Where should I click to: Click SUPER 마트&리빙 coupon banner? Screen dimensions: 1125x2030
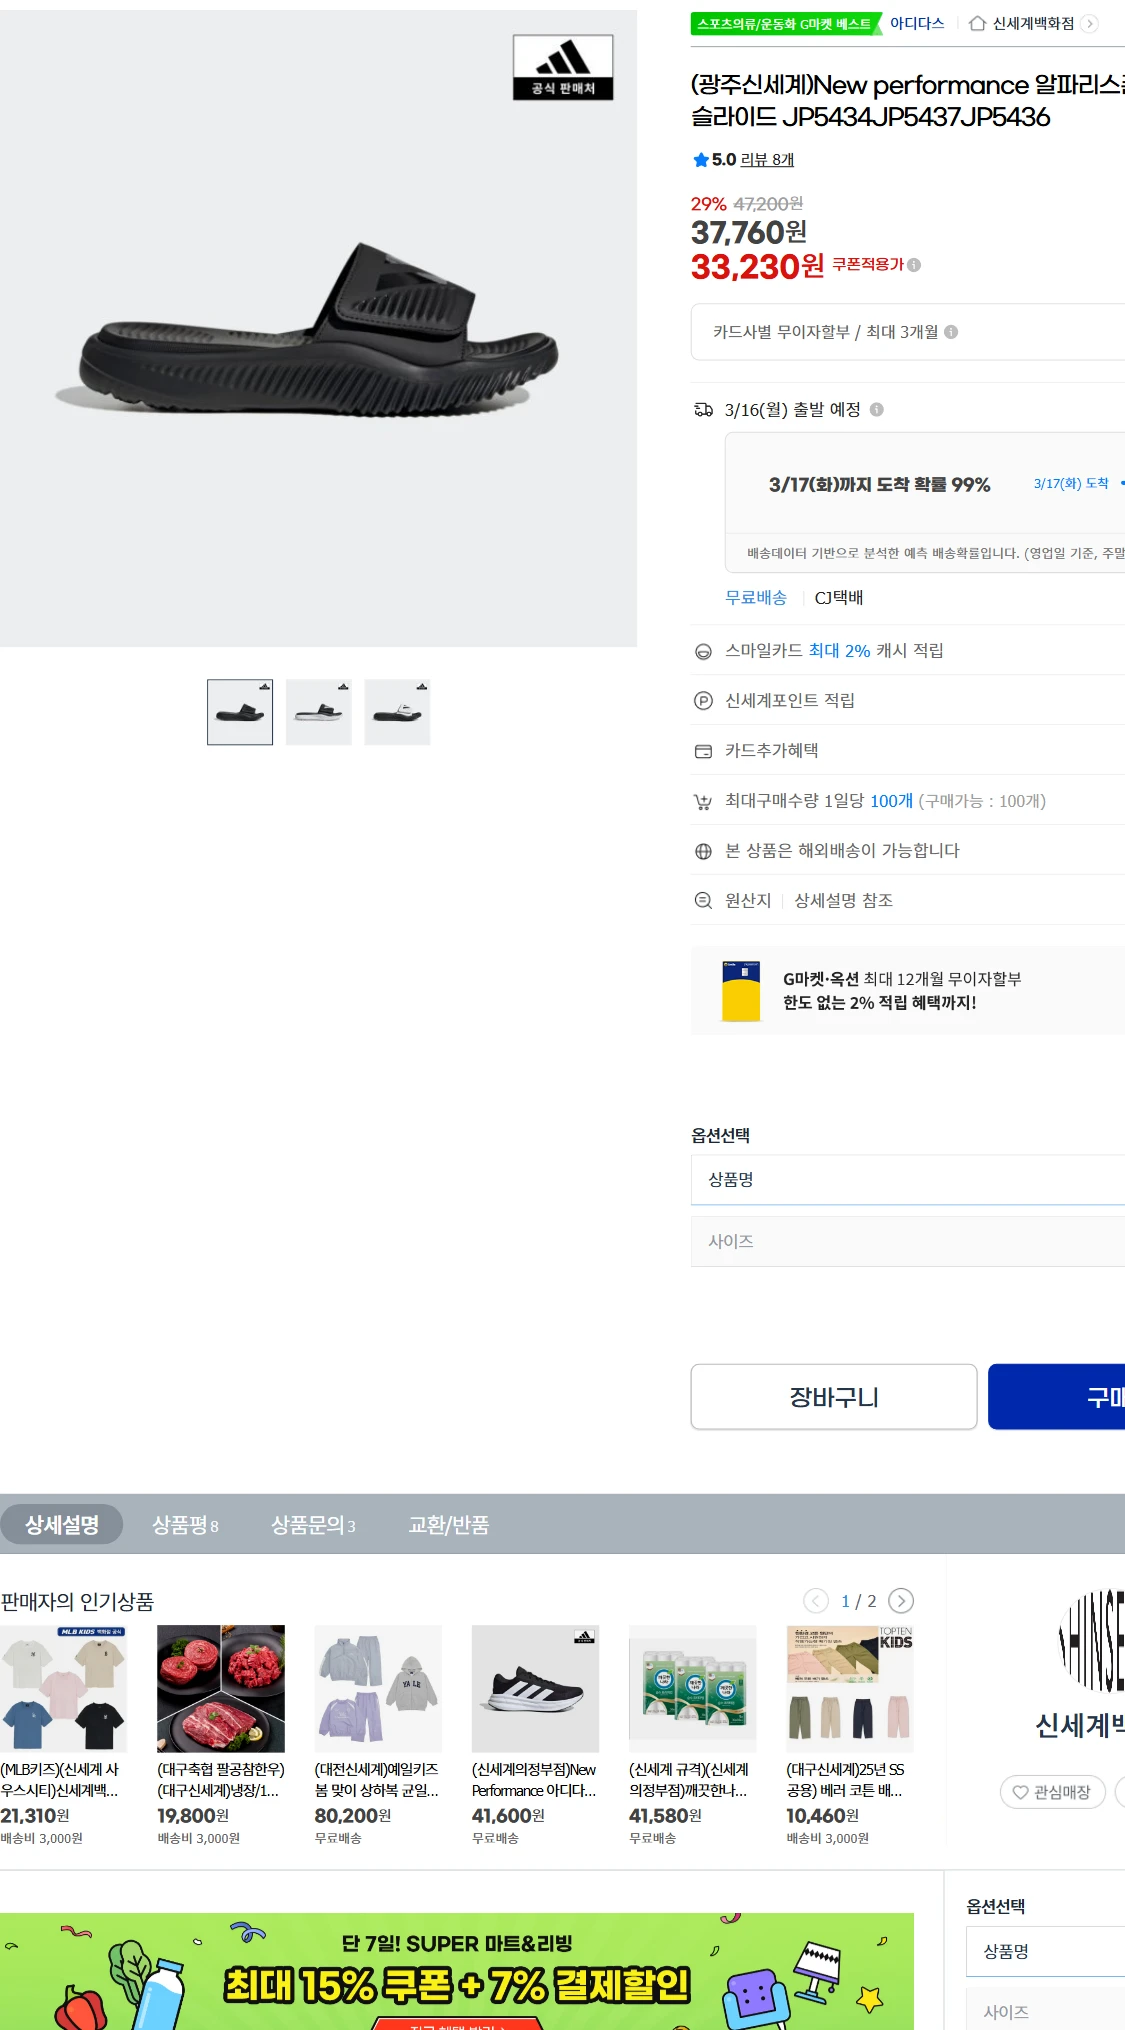click(457, 1971)
